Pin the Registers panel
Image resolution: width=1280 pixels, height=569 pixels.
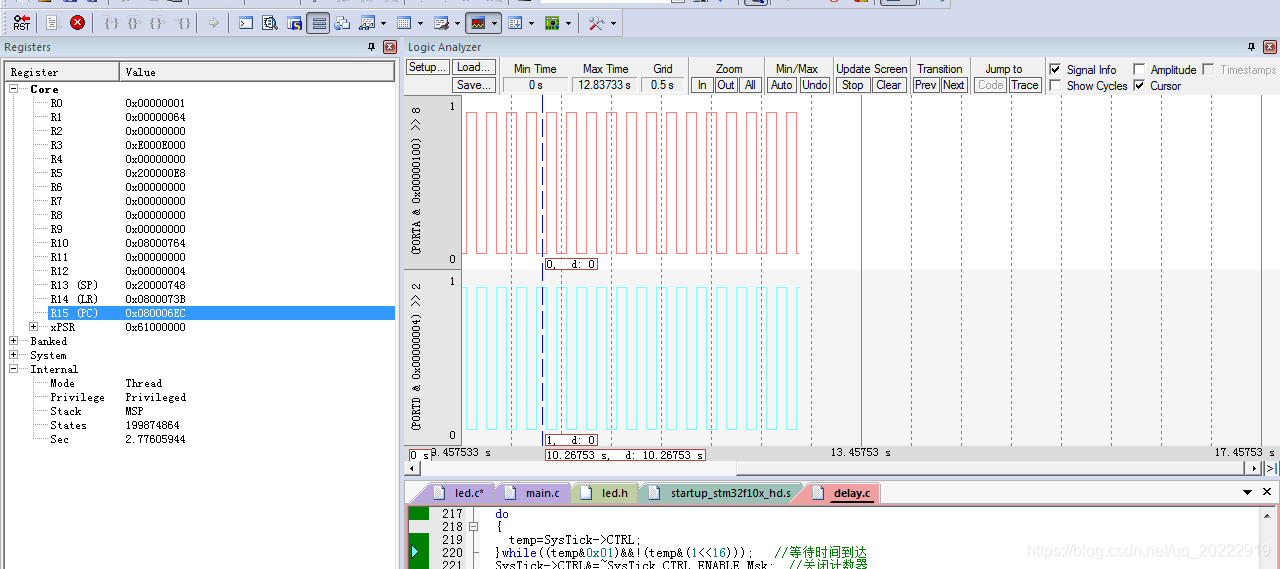[372, 47]
